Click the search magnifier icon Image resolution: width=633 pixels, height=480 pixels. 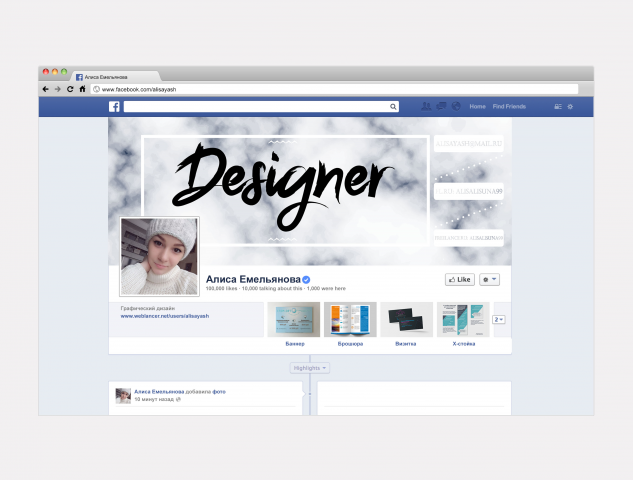[393, 107]
